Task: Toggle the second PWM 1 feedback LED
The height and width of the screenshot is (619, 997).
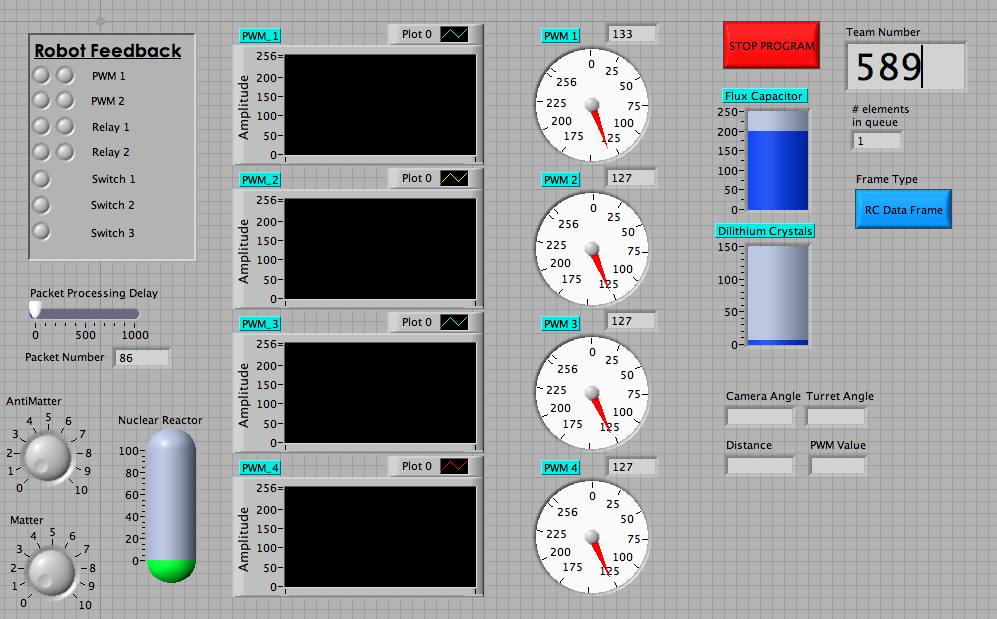Action: [x=65, y=75]
